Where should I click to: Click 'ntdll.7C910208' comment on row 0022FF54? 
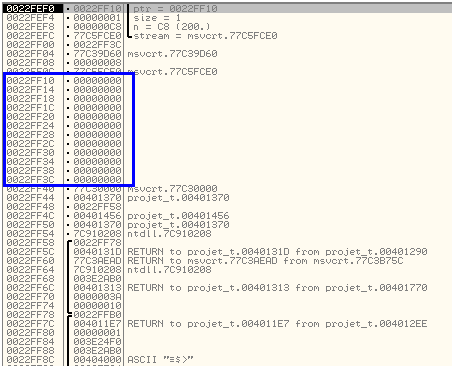coord(169,233)
